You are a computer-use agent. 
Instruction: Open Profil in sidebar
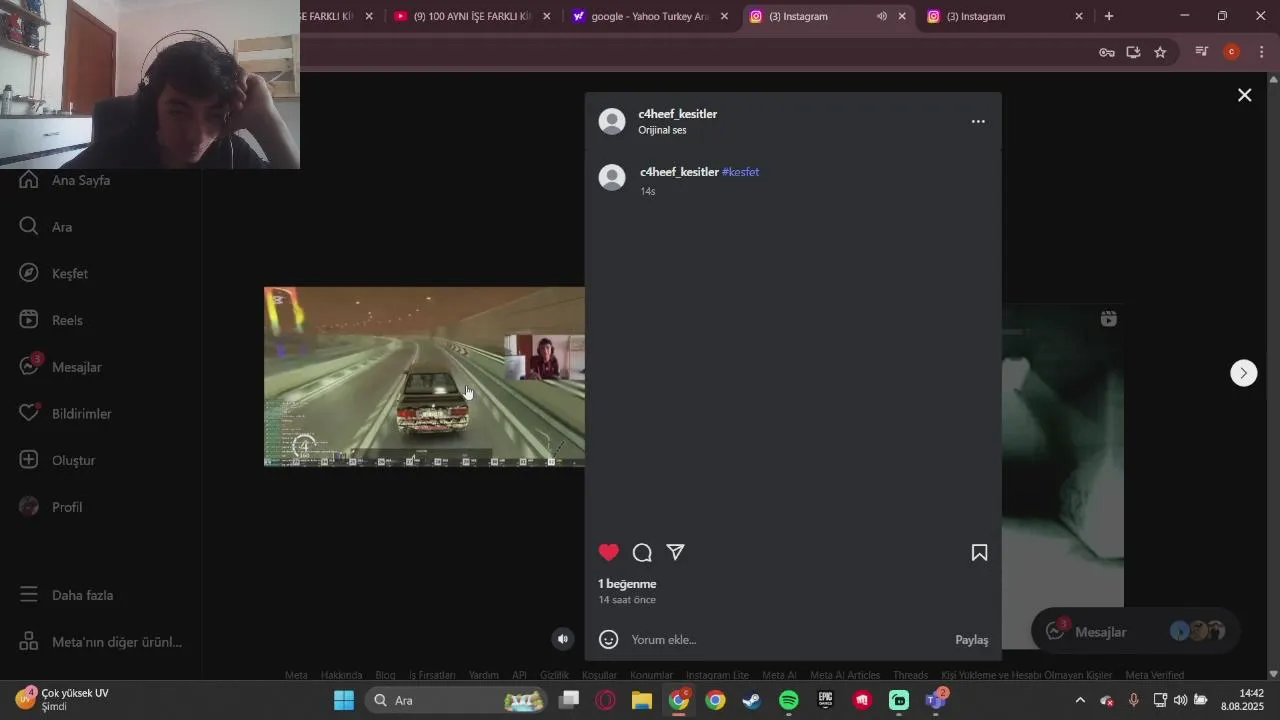[51, 507]
